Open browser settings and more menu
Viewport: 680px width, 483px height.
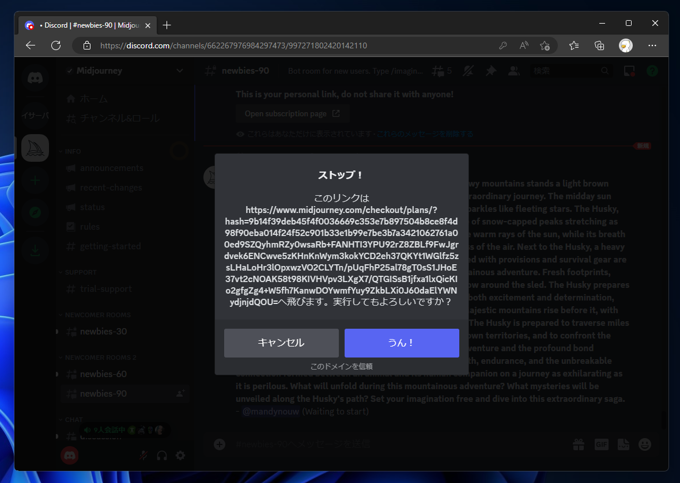click(652, 46)
